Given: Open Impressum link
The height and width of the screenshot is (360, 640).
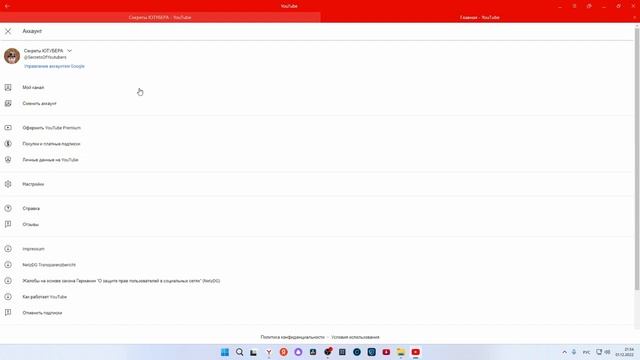Looking at the screenshot, I should point(33,249).
